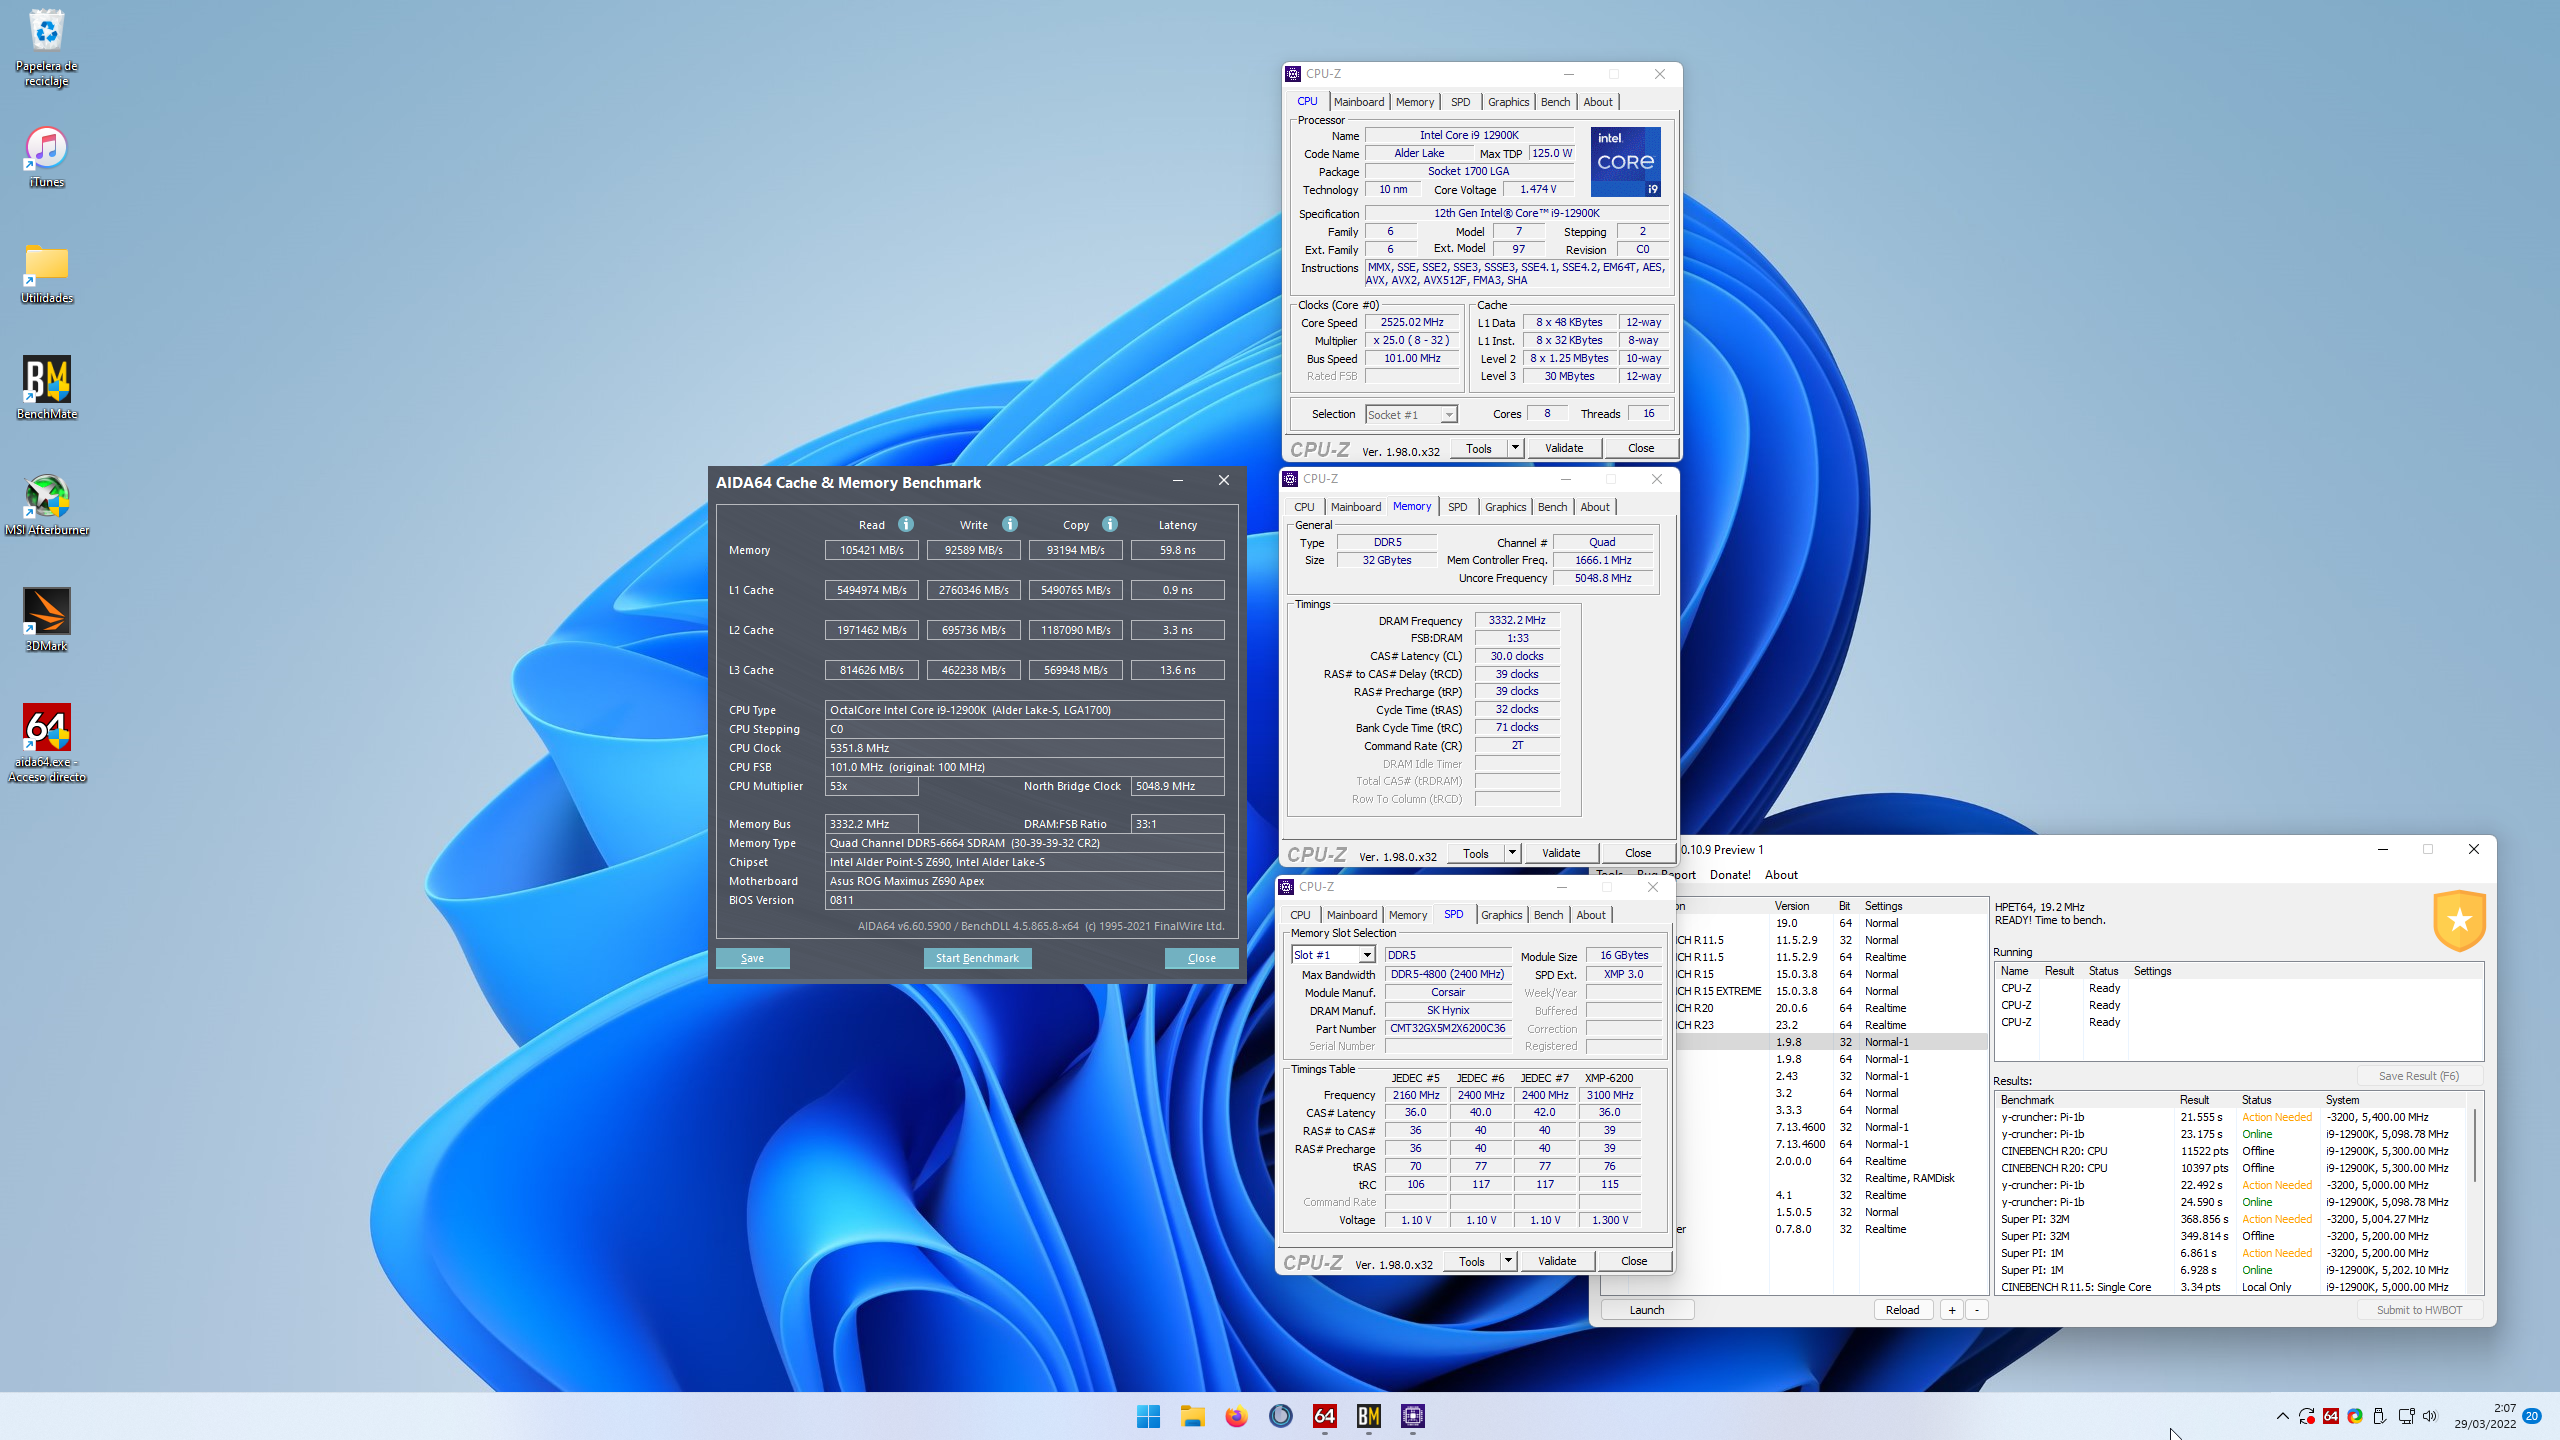Select the 3DMark desktop shortcut

pos(46,620)
